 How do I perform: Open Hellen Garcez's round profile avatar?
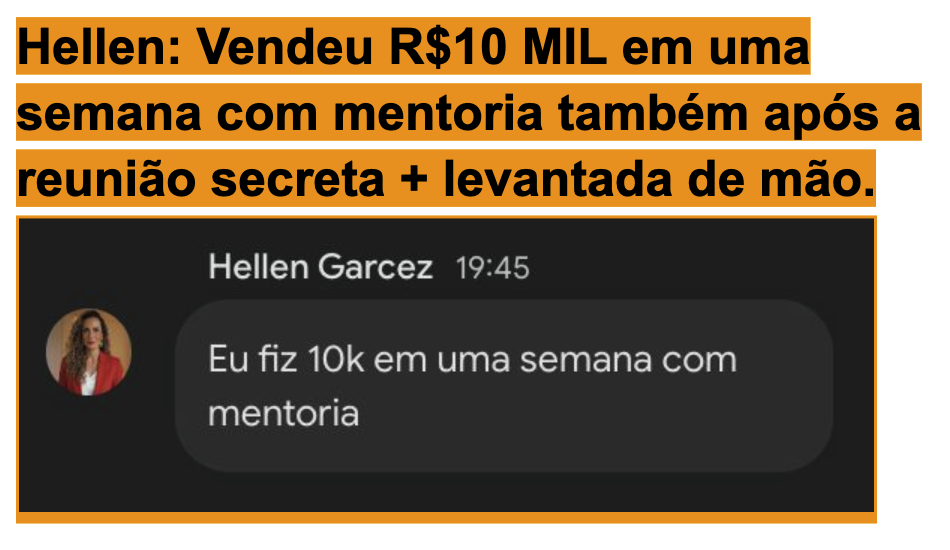(x=88, y=352)
